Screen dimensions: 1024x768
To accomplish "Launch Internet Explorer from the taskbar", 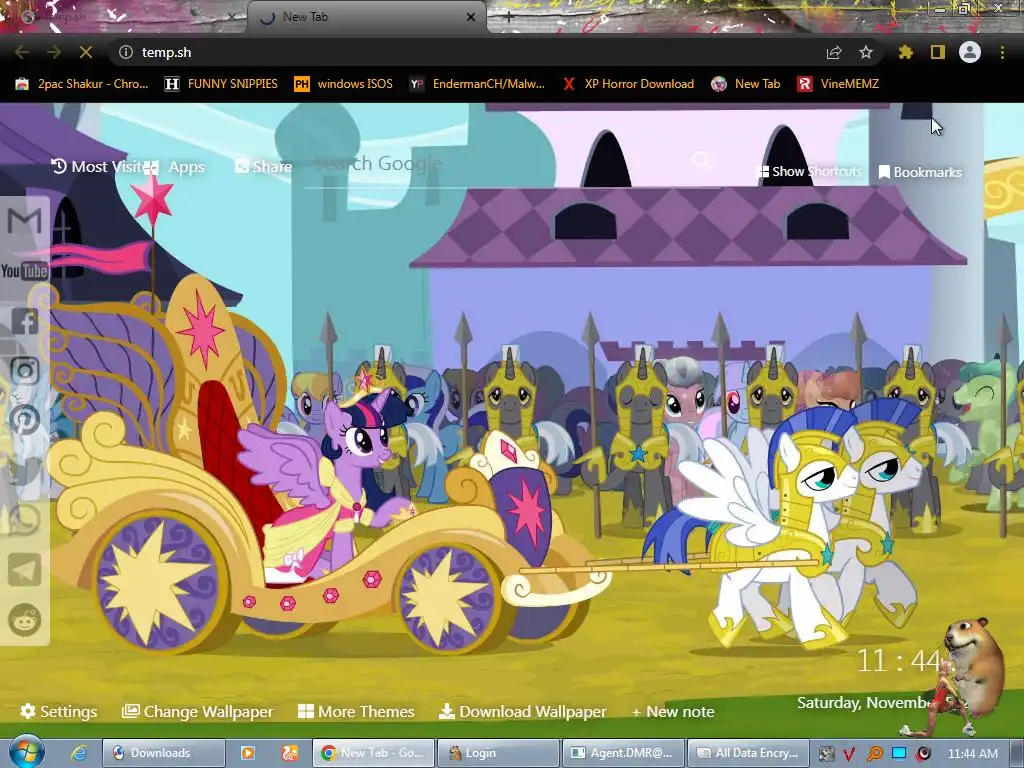I will (79, 753).
